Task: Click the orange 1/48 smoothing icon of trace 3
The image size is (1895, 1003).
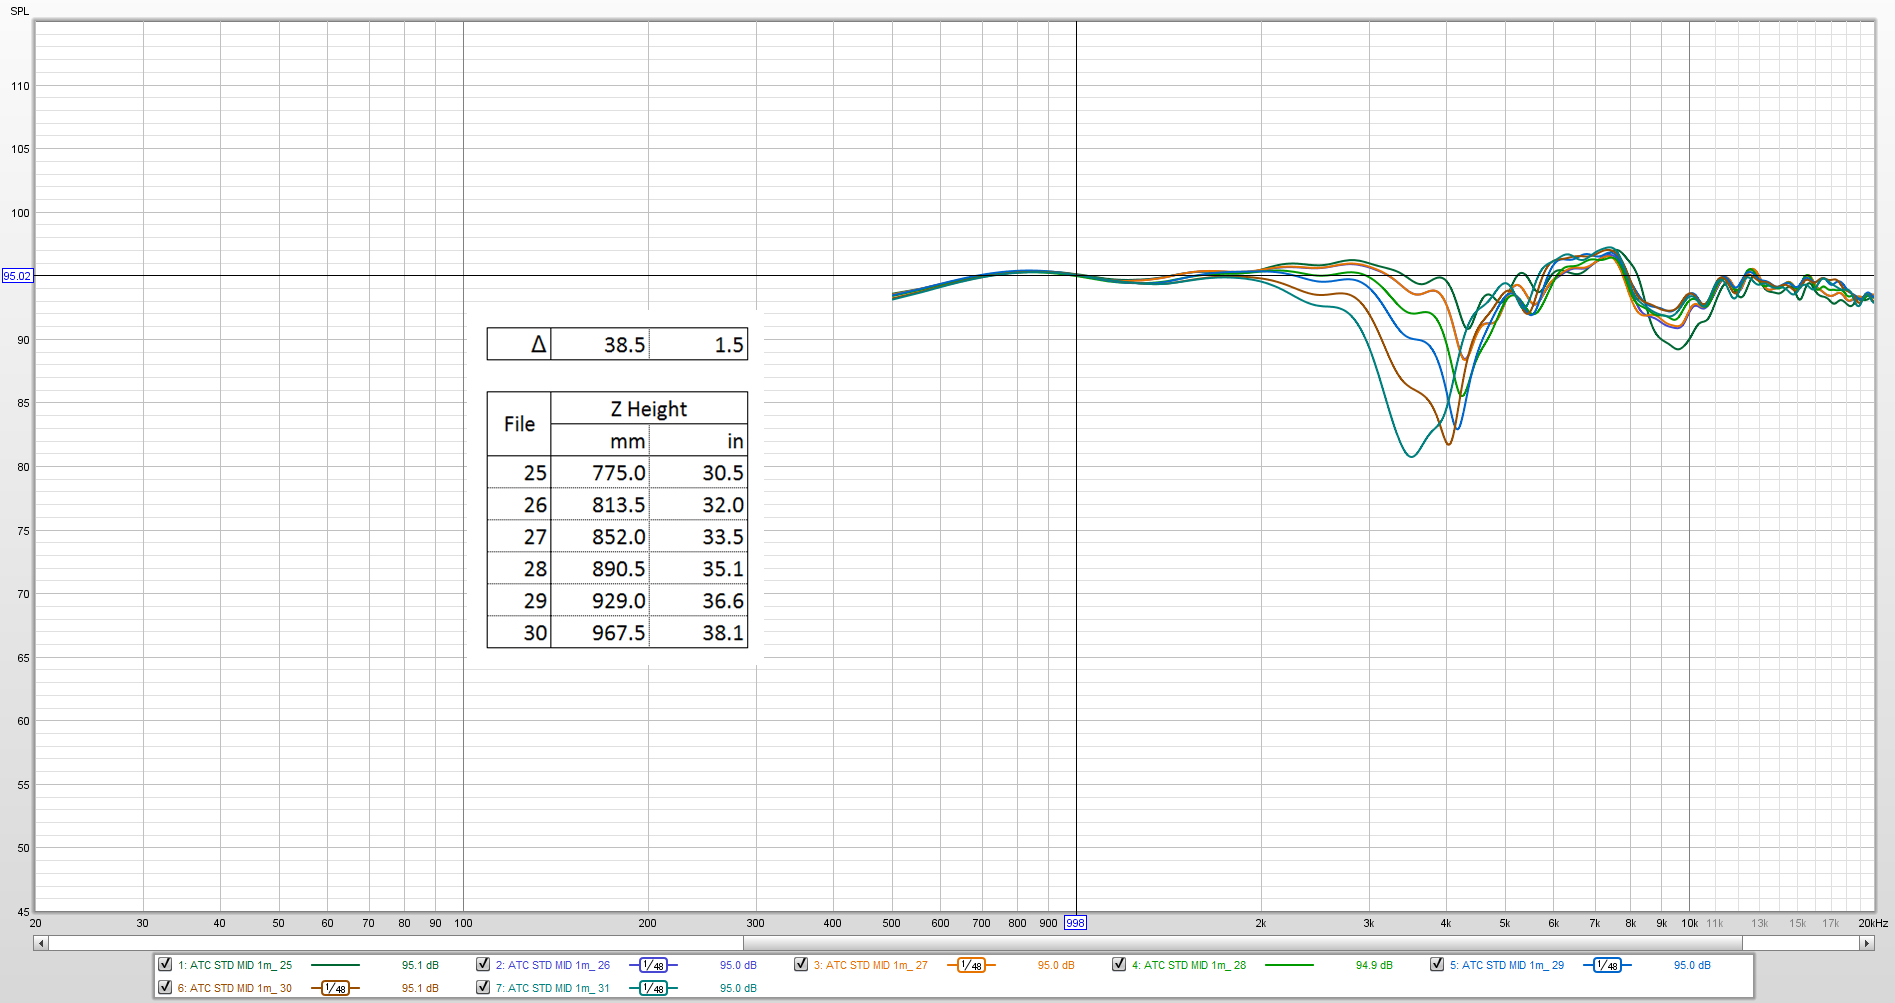Action: pos(971,965)
